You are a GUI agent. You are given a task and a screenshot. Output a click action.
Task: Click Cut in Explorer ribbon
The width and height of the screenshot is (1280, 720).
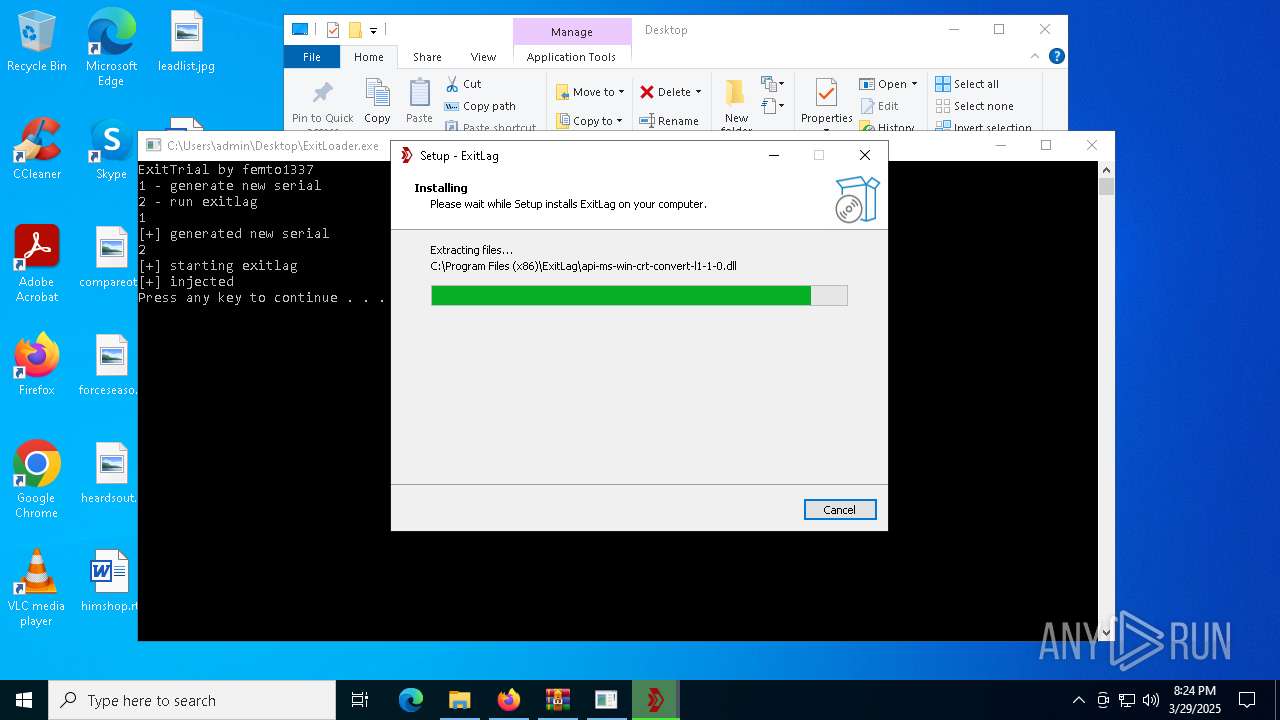(x=463, y=84)
